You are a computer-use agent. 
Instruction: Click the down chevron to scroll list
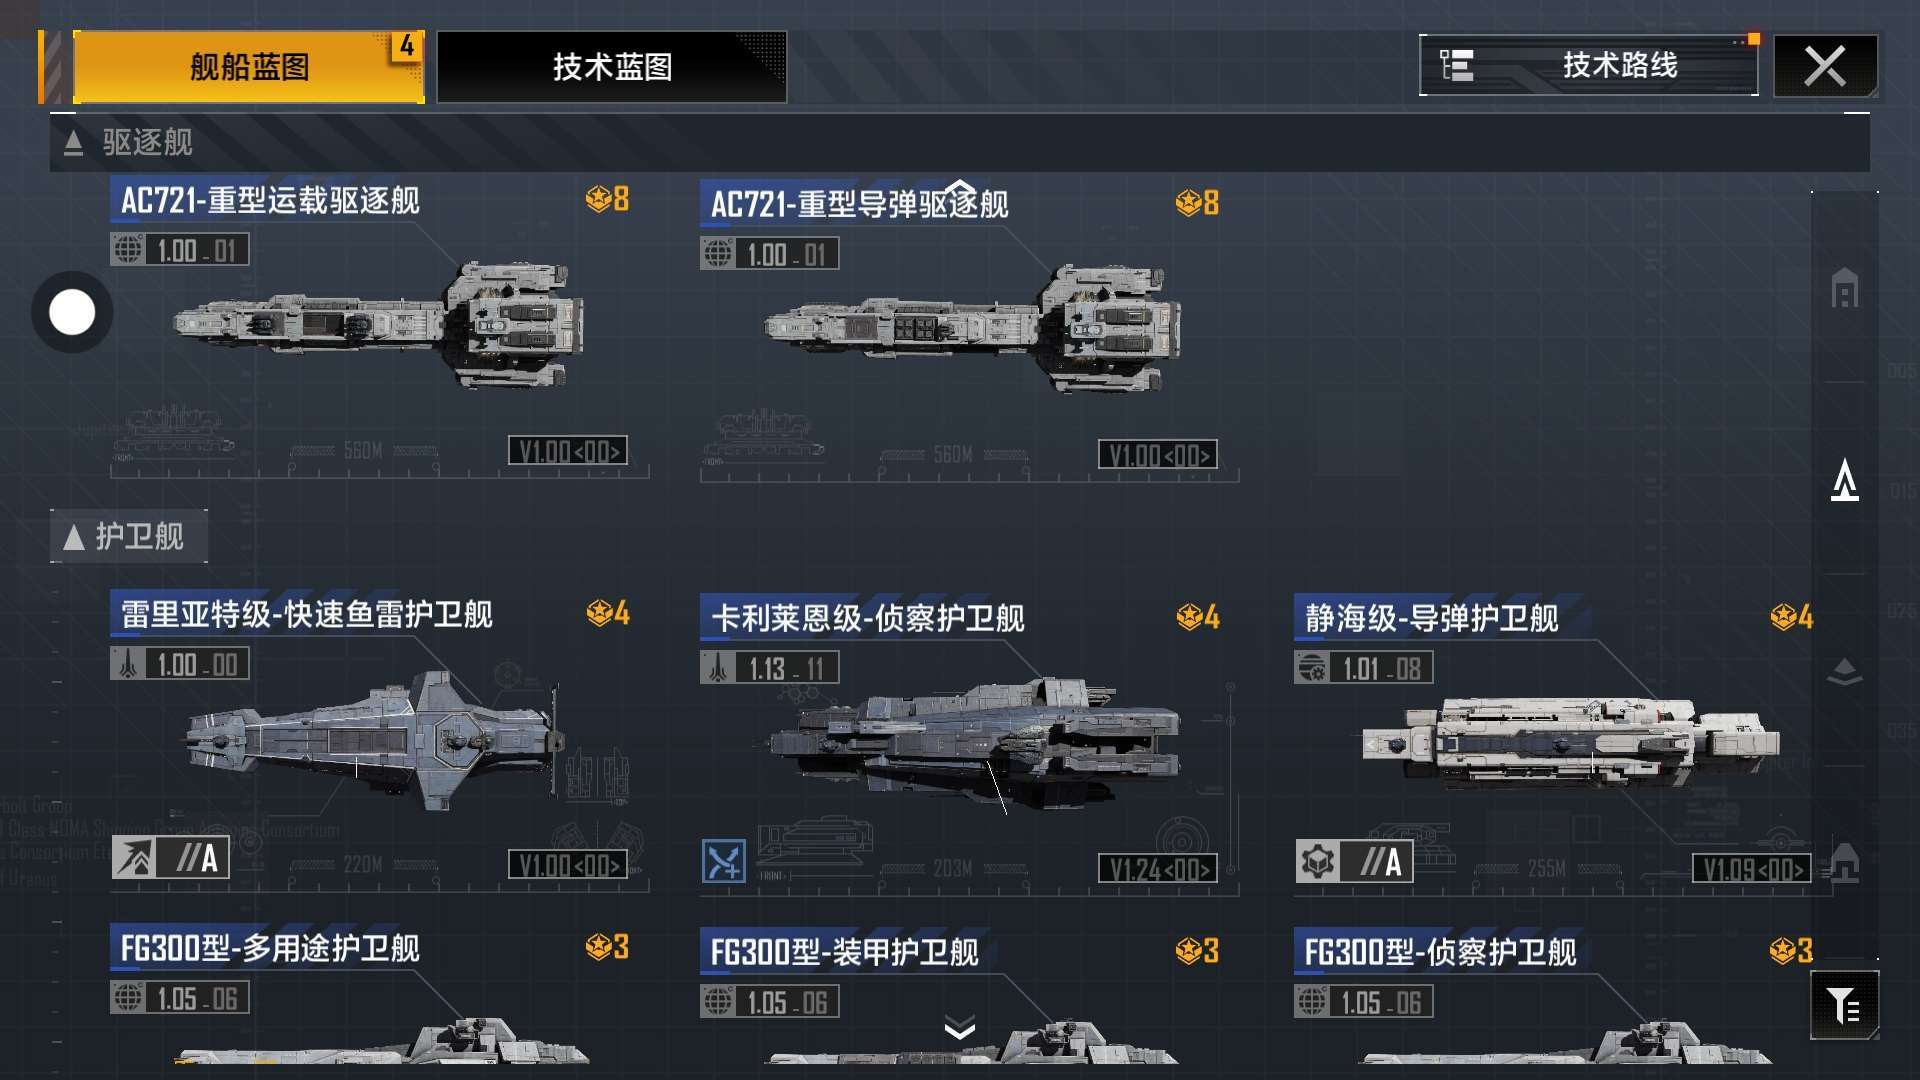click(x=960, y=1027)
